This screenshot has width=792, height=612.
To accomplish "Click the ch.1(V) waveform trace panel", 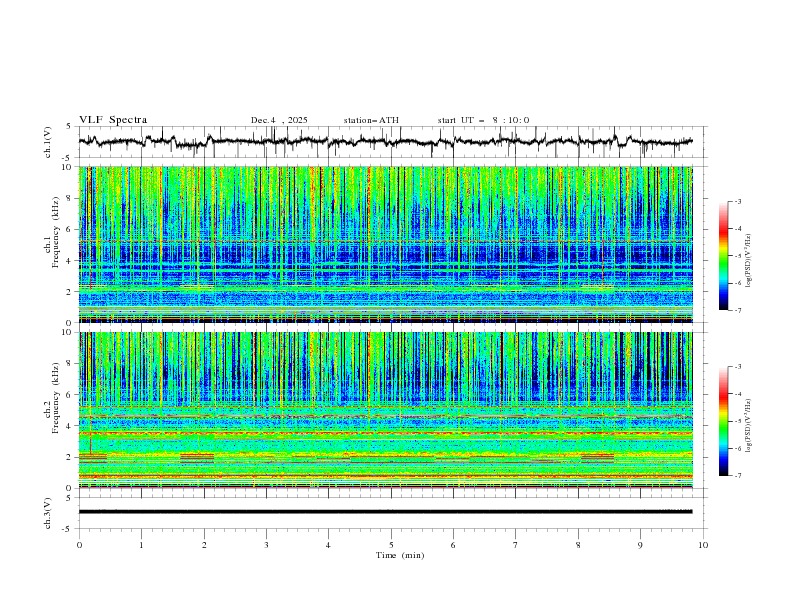I will click(393, 142).
